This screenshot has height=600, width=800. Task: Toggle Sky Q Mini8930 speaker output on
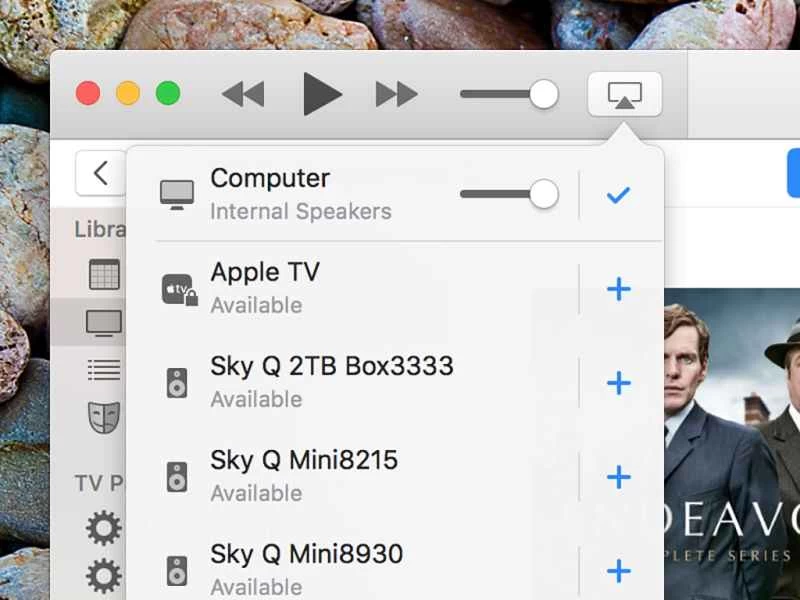[618, 571]
